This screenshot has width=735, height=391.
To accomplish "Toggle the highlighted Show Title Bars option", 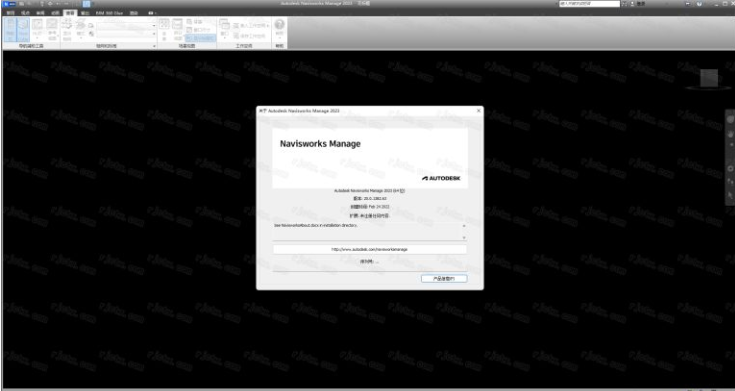I will click(x=201, y=38).
